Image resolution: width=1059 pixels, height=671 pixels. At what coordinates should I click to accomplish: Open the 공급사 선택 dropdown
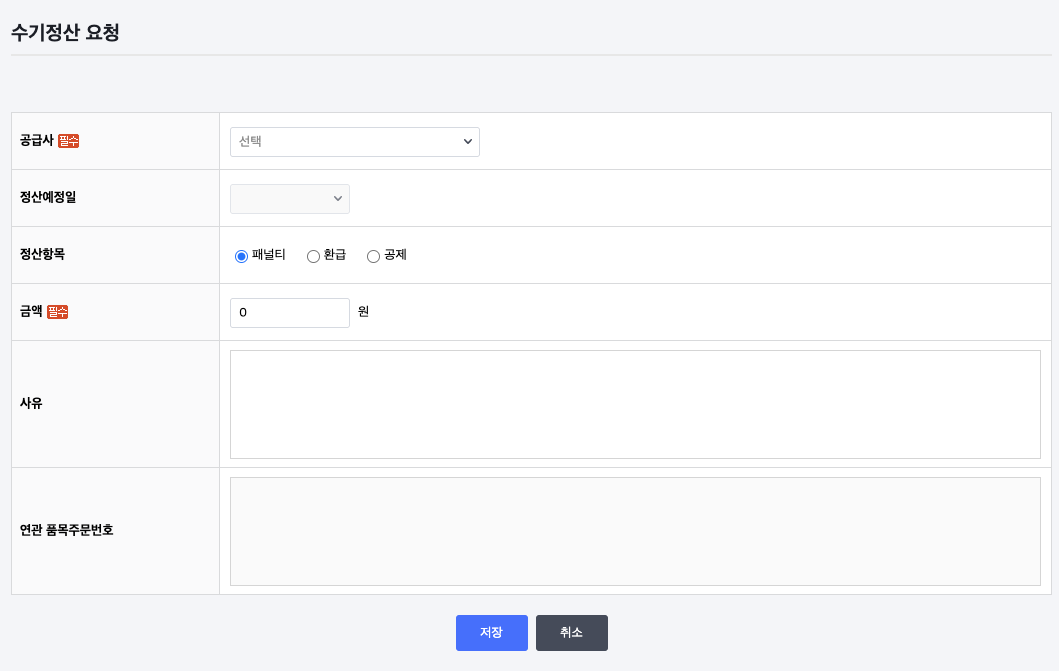(354, 142)
